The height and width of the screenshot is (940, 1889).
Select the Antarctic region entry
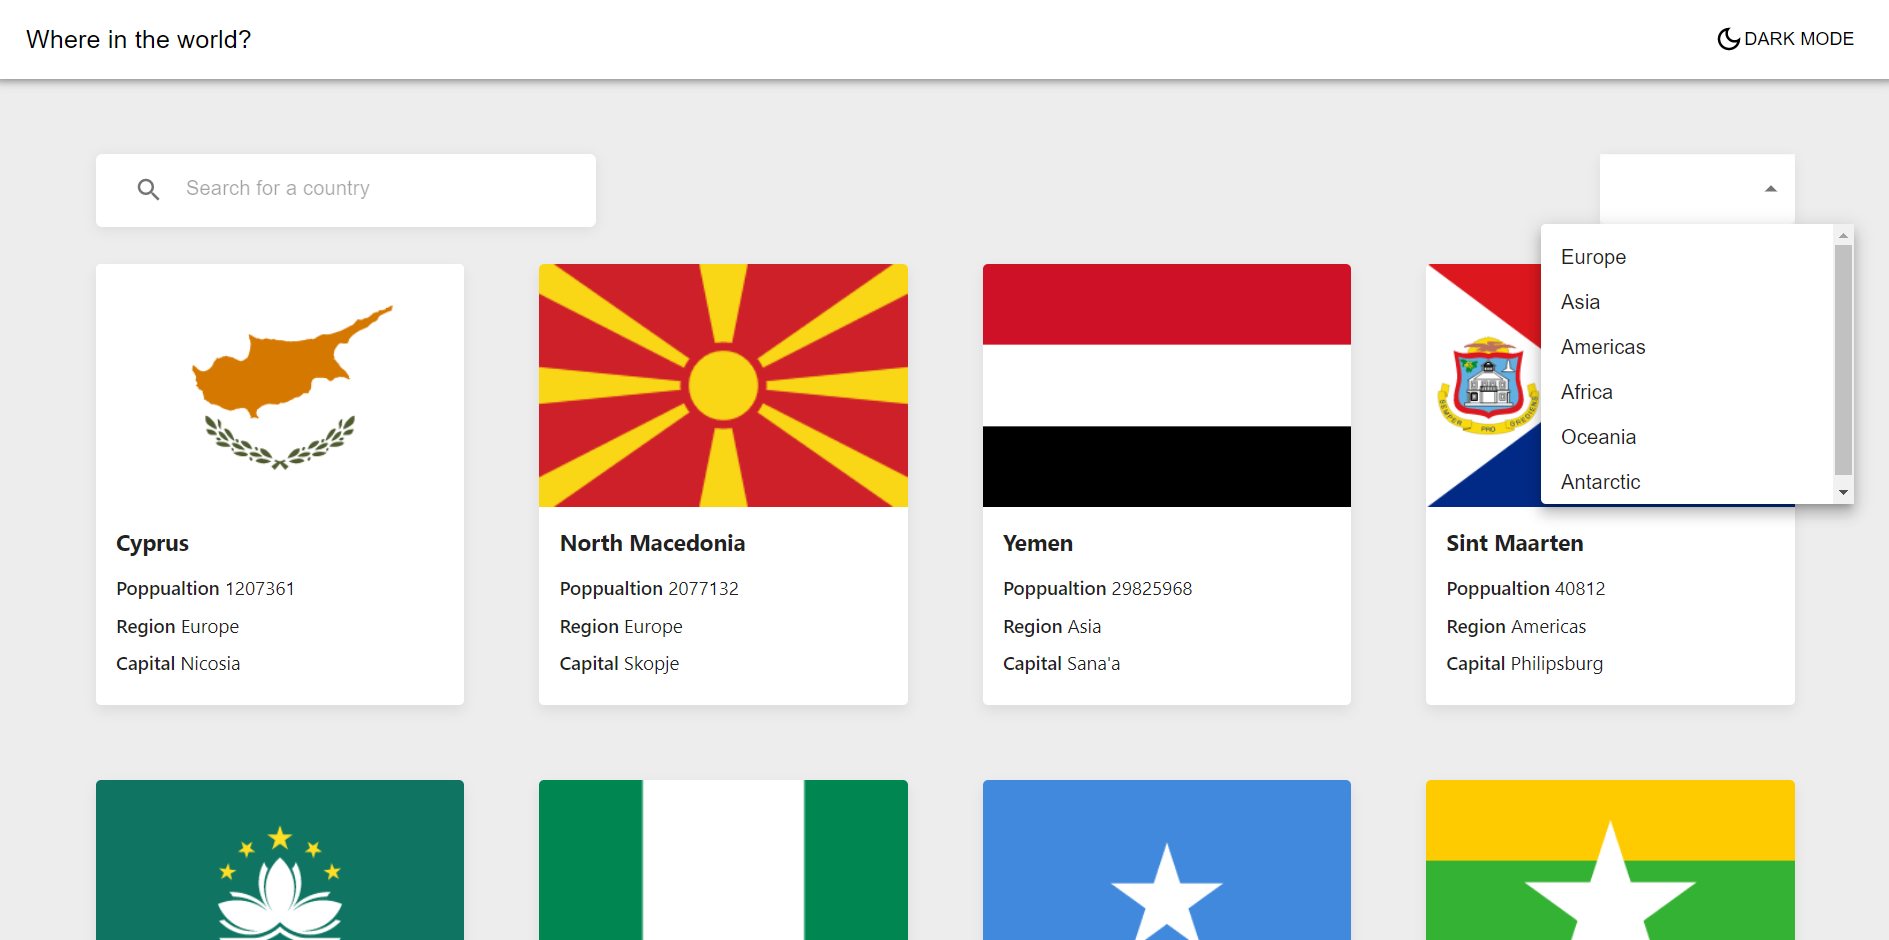coord(1600,482)
